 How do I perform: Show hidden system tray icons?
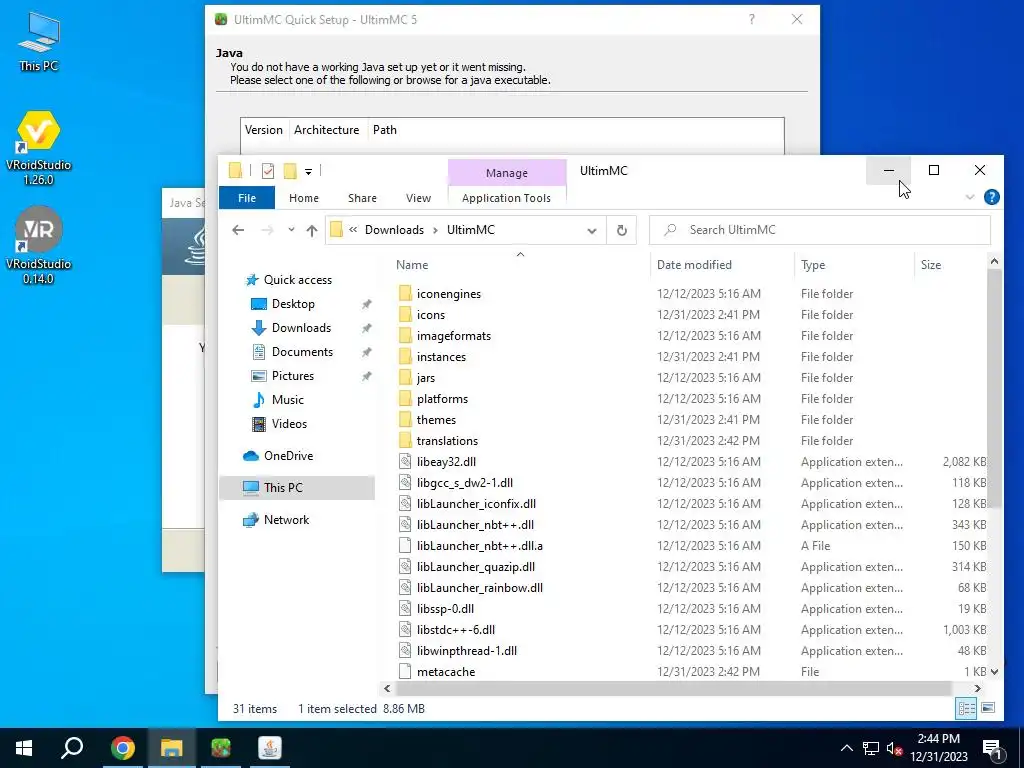[846, 748]
